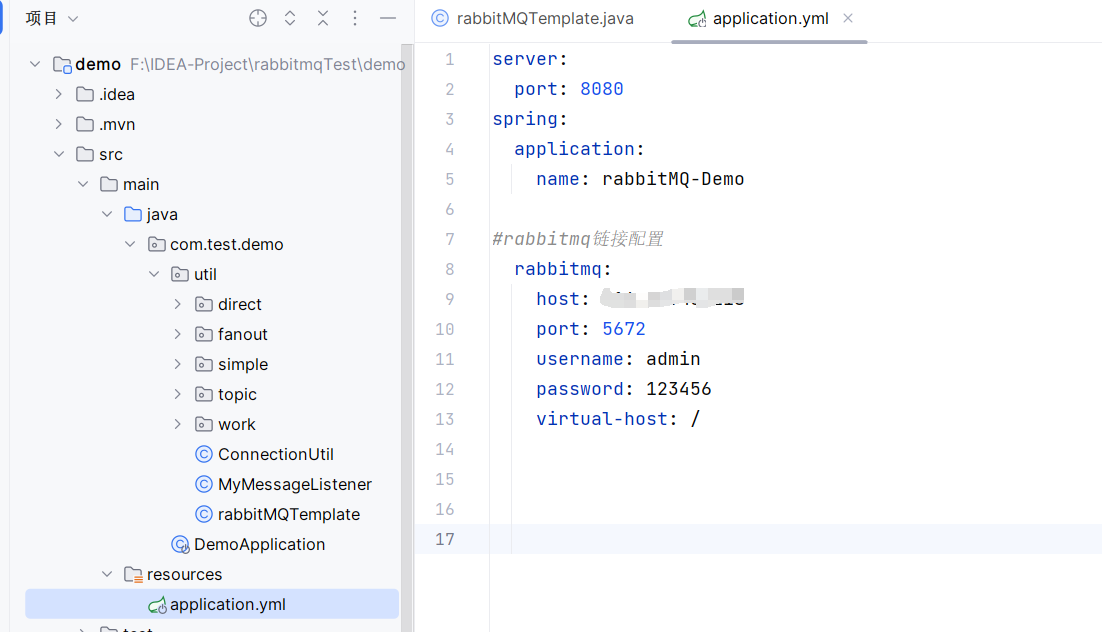Collapse the src folder

[59, 154]
